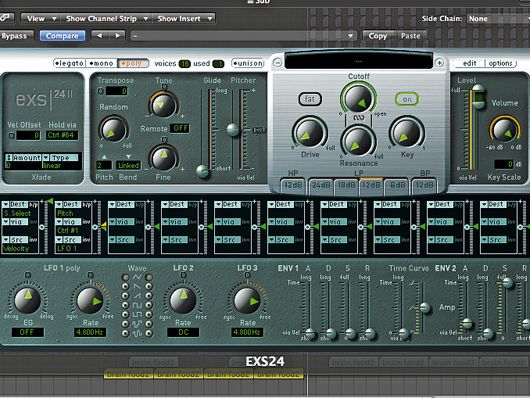Click the minus button beside instrument display
Viewport: 530px width, 398px height.
pos(278,63)
